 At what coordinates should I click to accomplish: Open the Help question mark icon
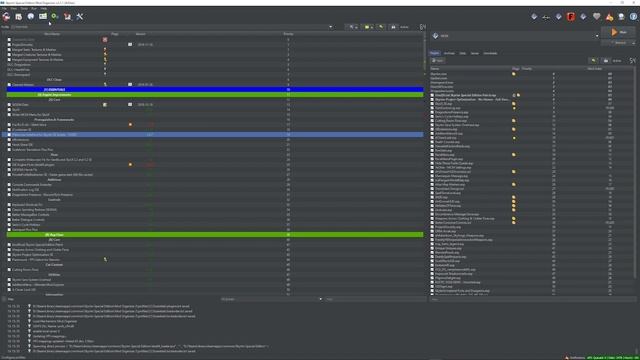[x=633, y=17]
